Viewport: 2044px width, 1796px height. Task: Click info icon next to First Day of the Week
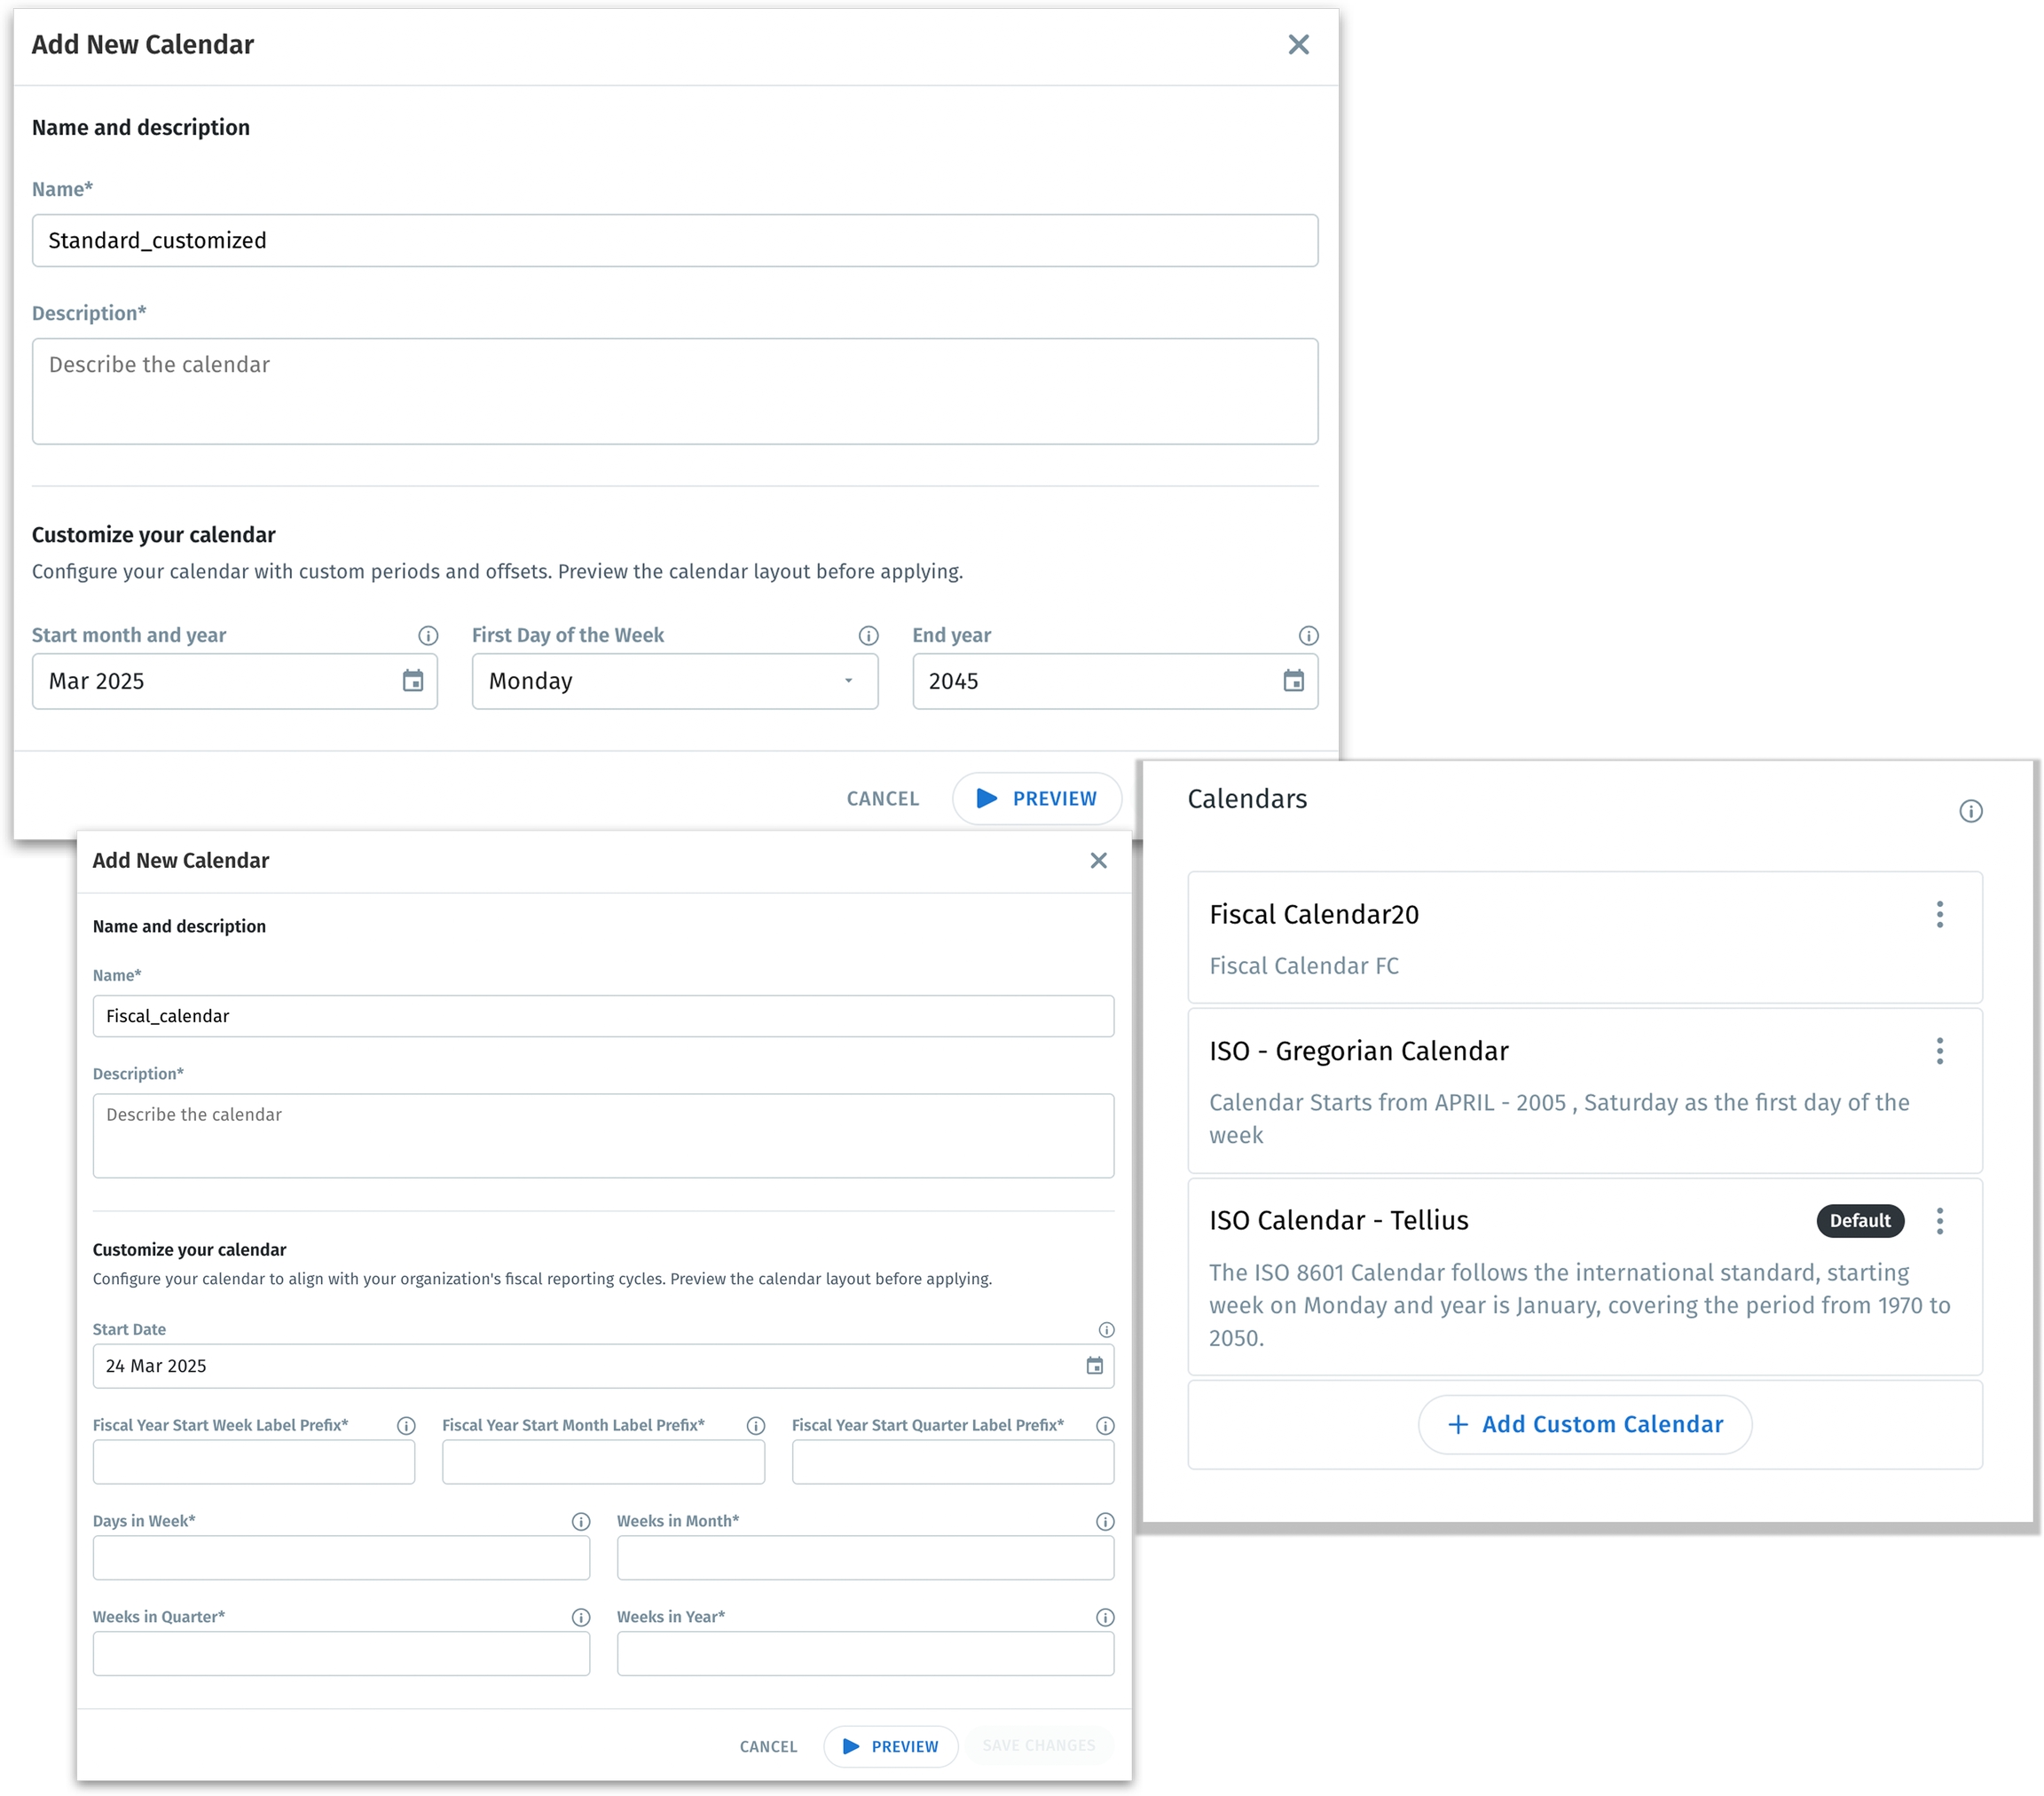(868, 635)
